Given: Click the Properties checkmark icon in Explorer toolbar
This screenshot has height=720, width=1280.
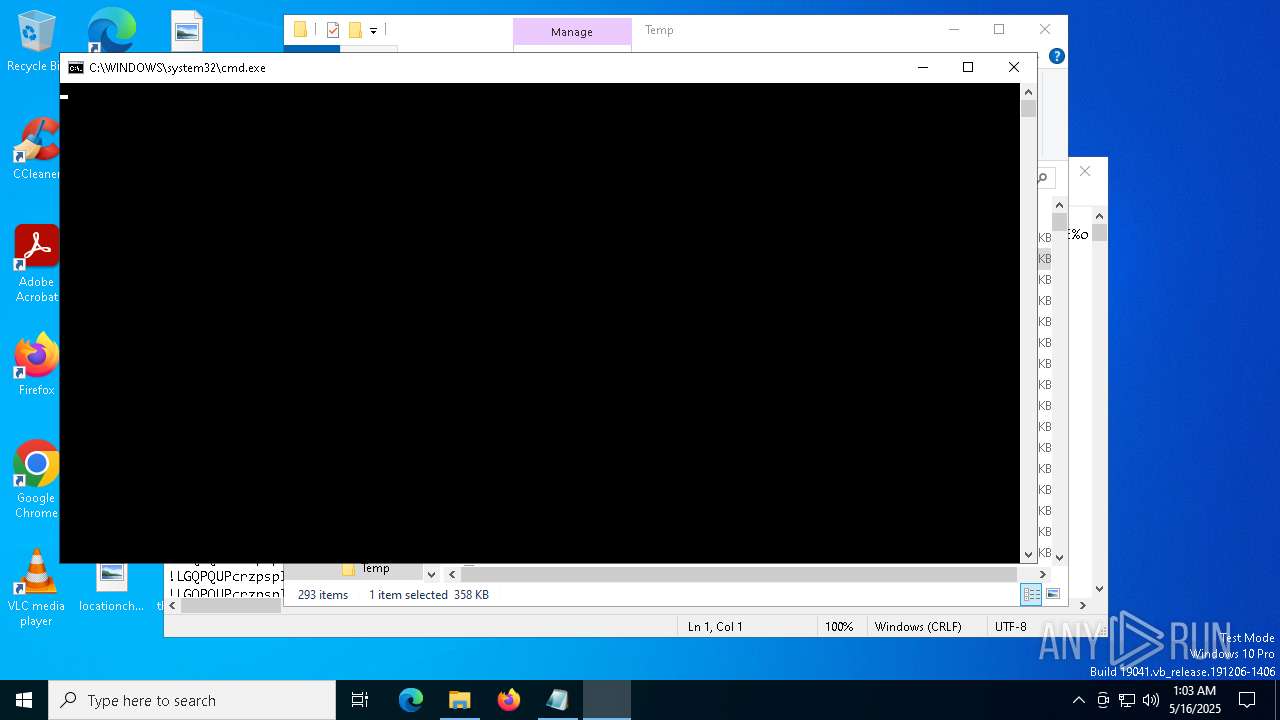Looking at the screenshot, I should pyautogui.click(x=333, y=30).
